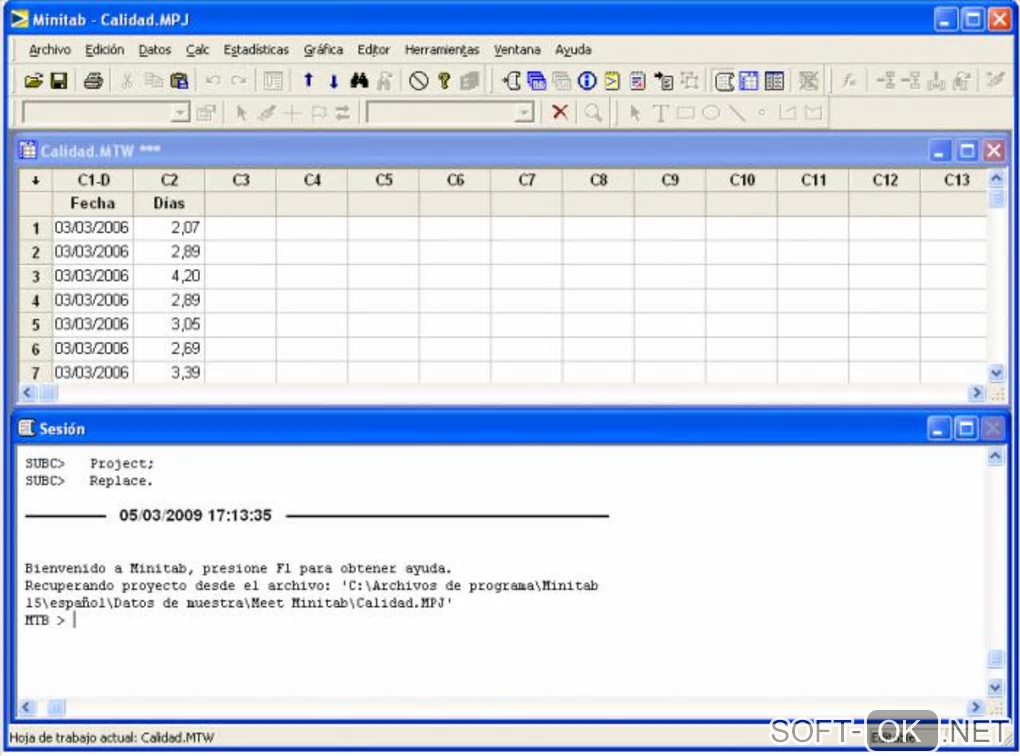Select column header C13
This screenshot has height=756, width=1020.
click(x=955, y=180)
